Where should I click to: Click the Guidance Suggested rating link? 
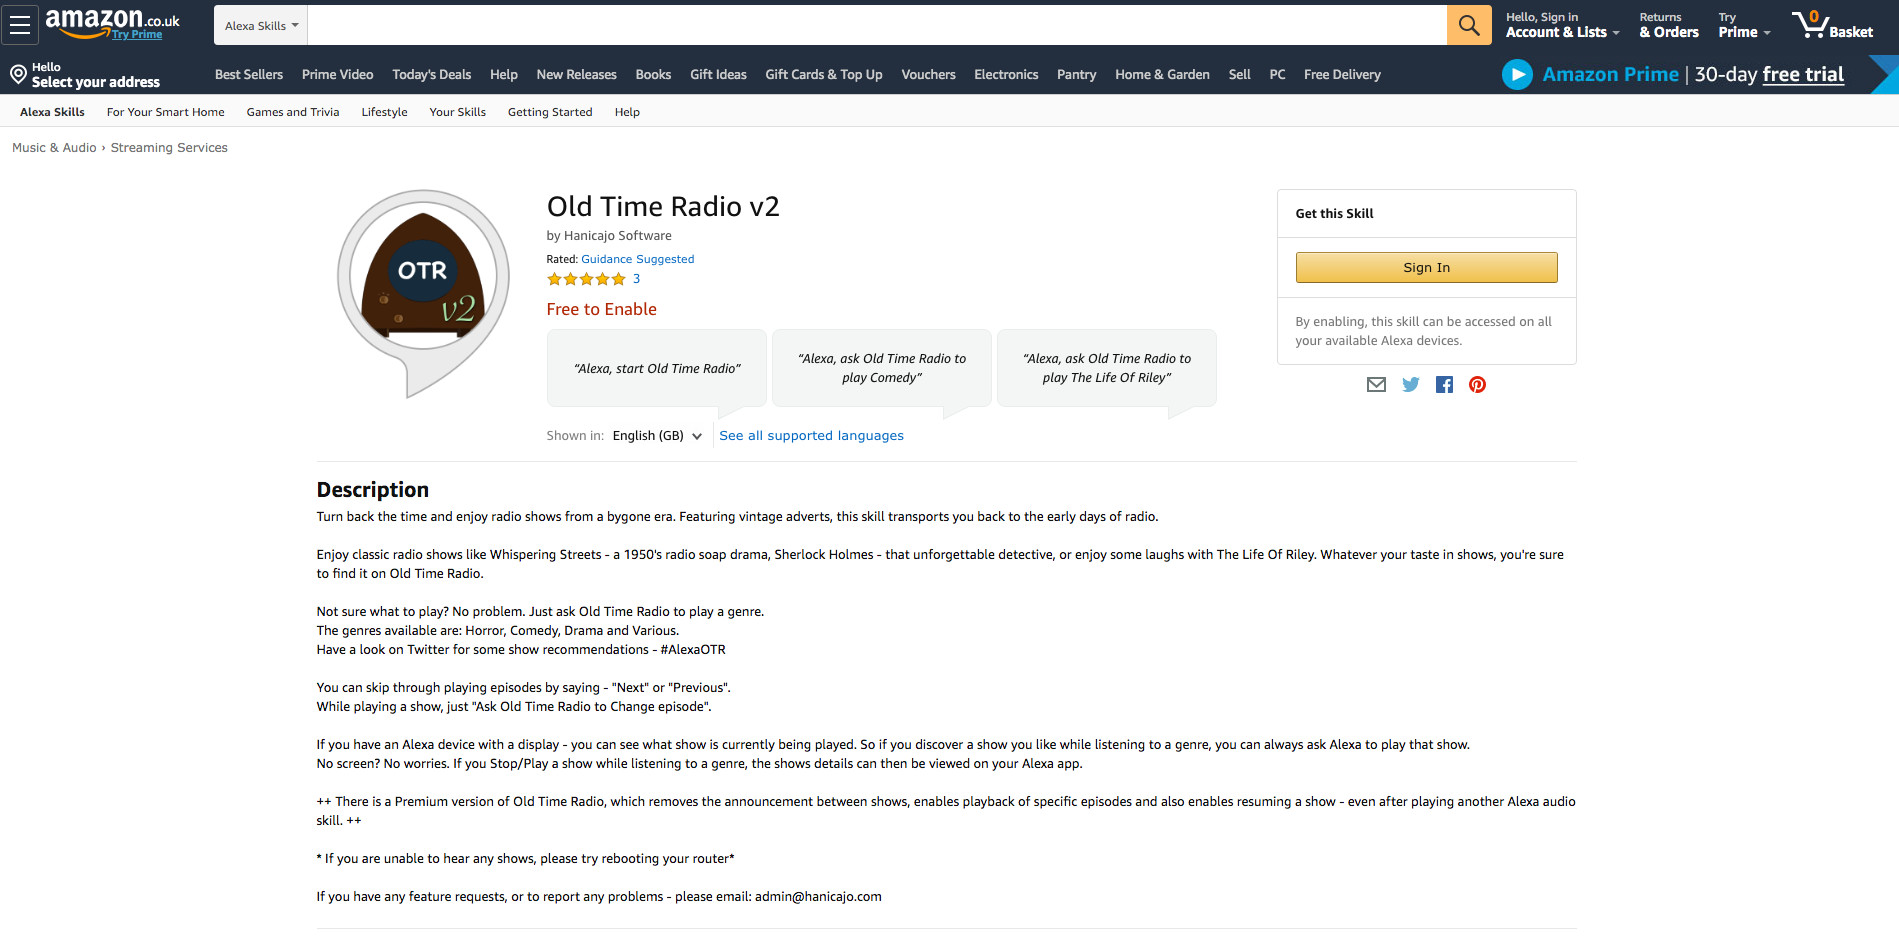(x=637, y=258)
